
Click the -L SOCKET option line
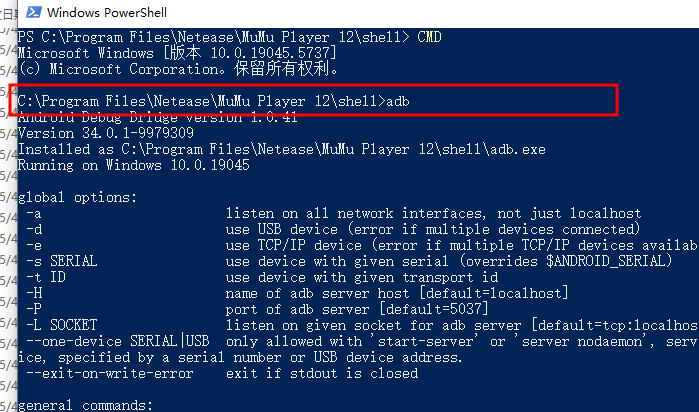[300, 325]
